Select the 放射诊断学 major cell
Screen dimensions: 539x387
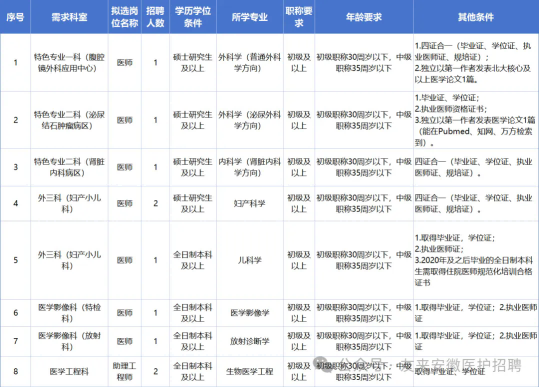250,341
